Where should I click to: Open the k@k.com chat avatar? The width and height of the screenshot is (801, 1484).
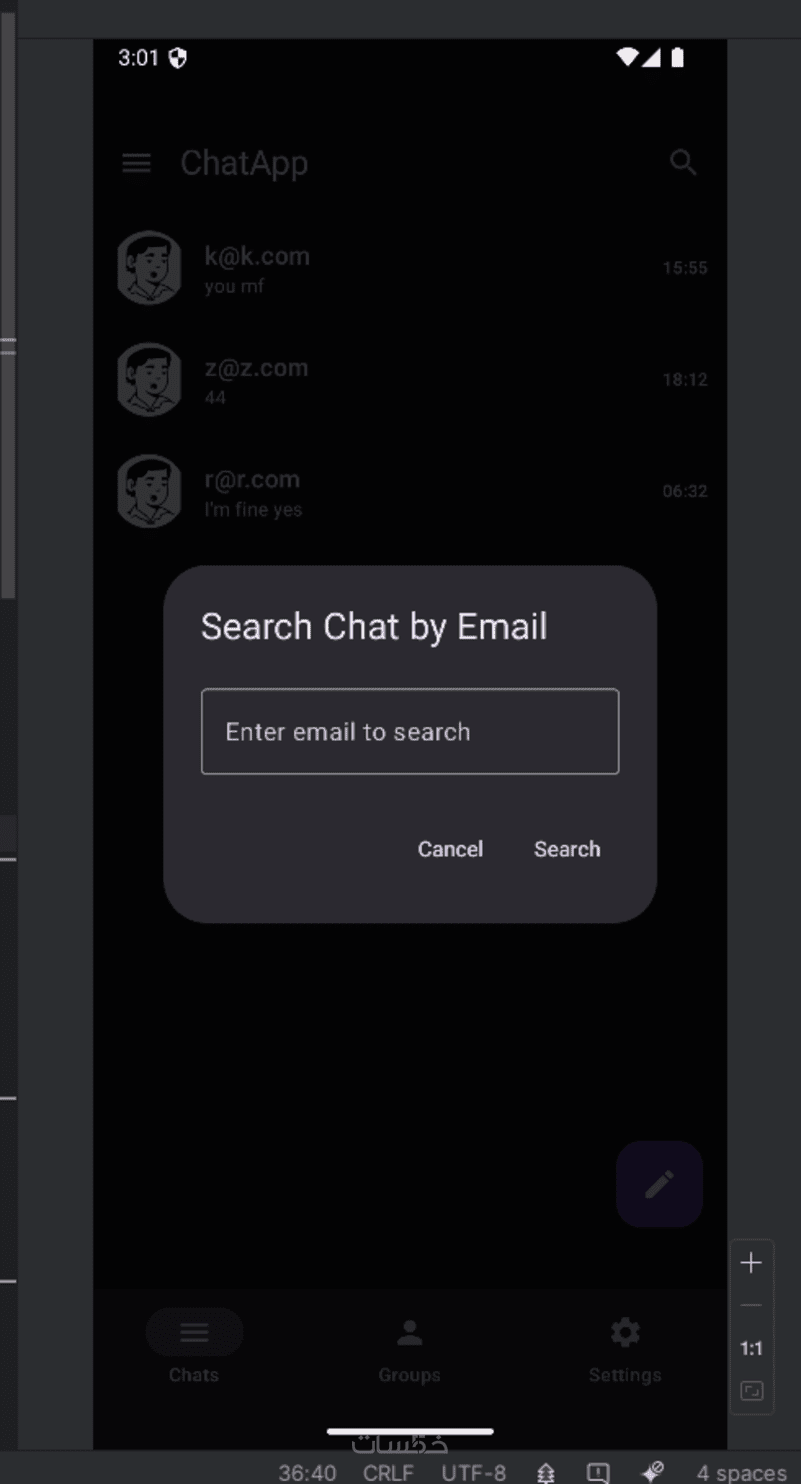point(149,268)
